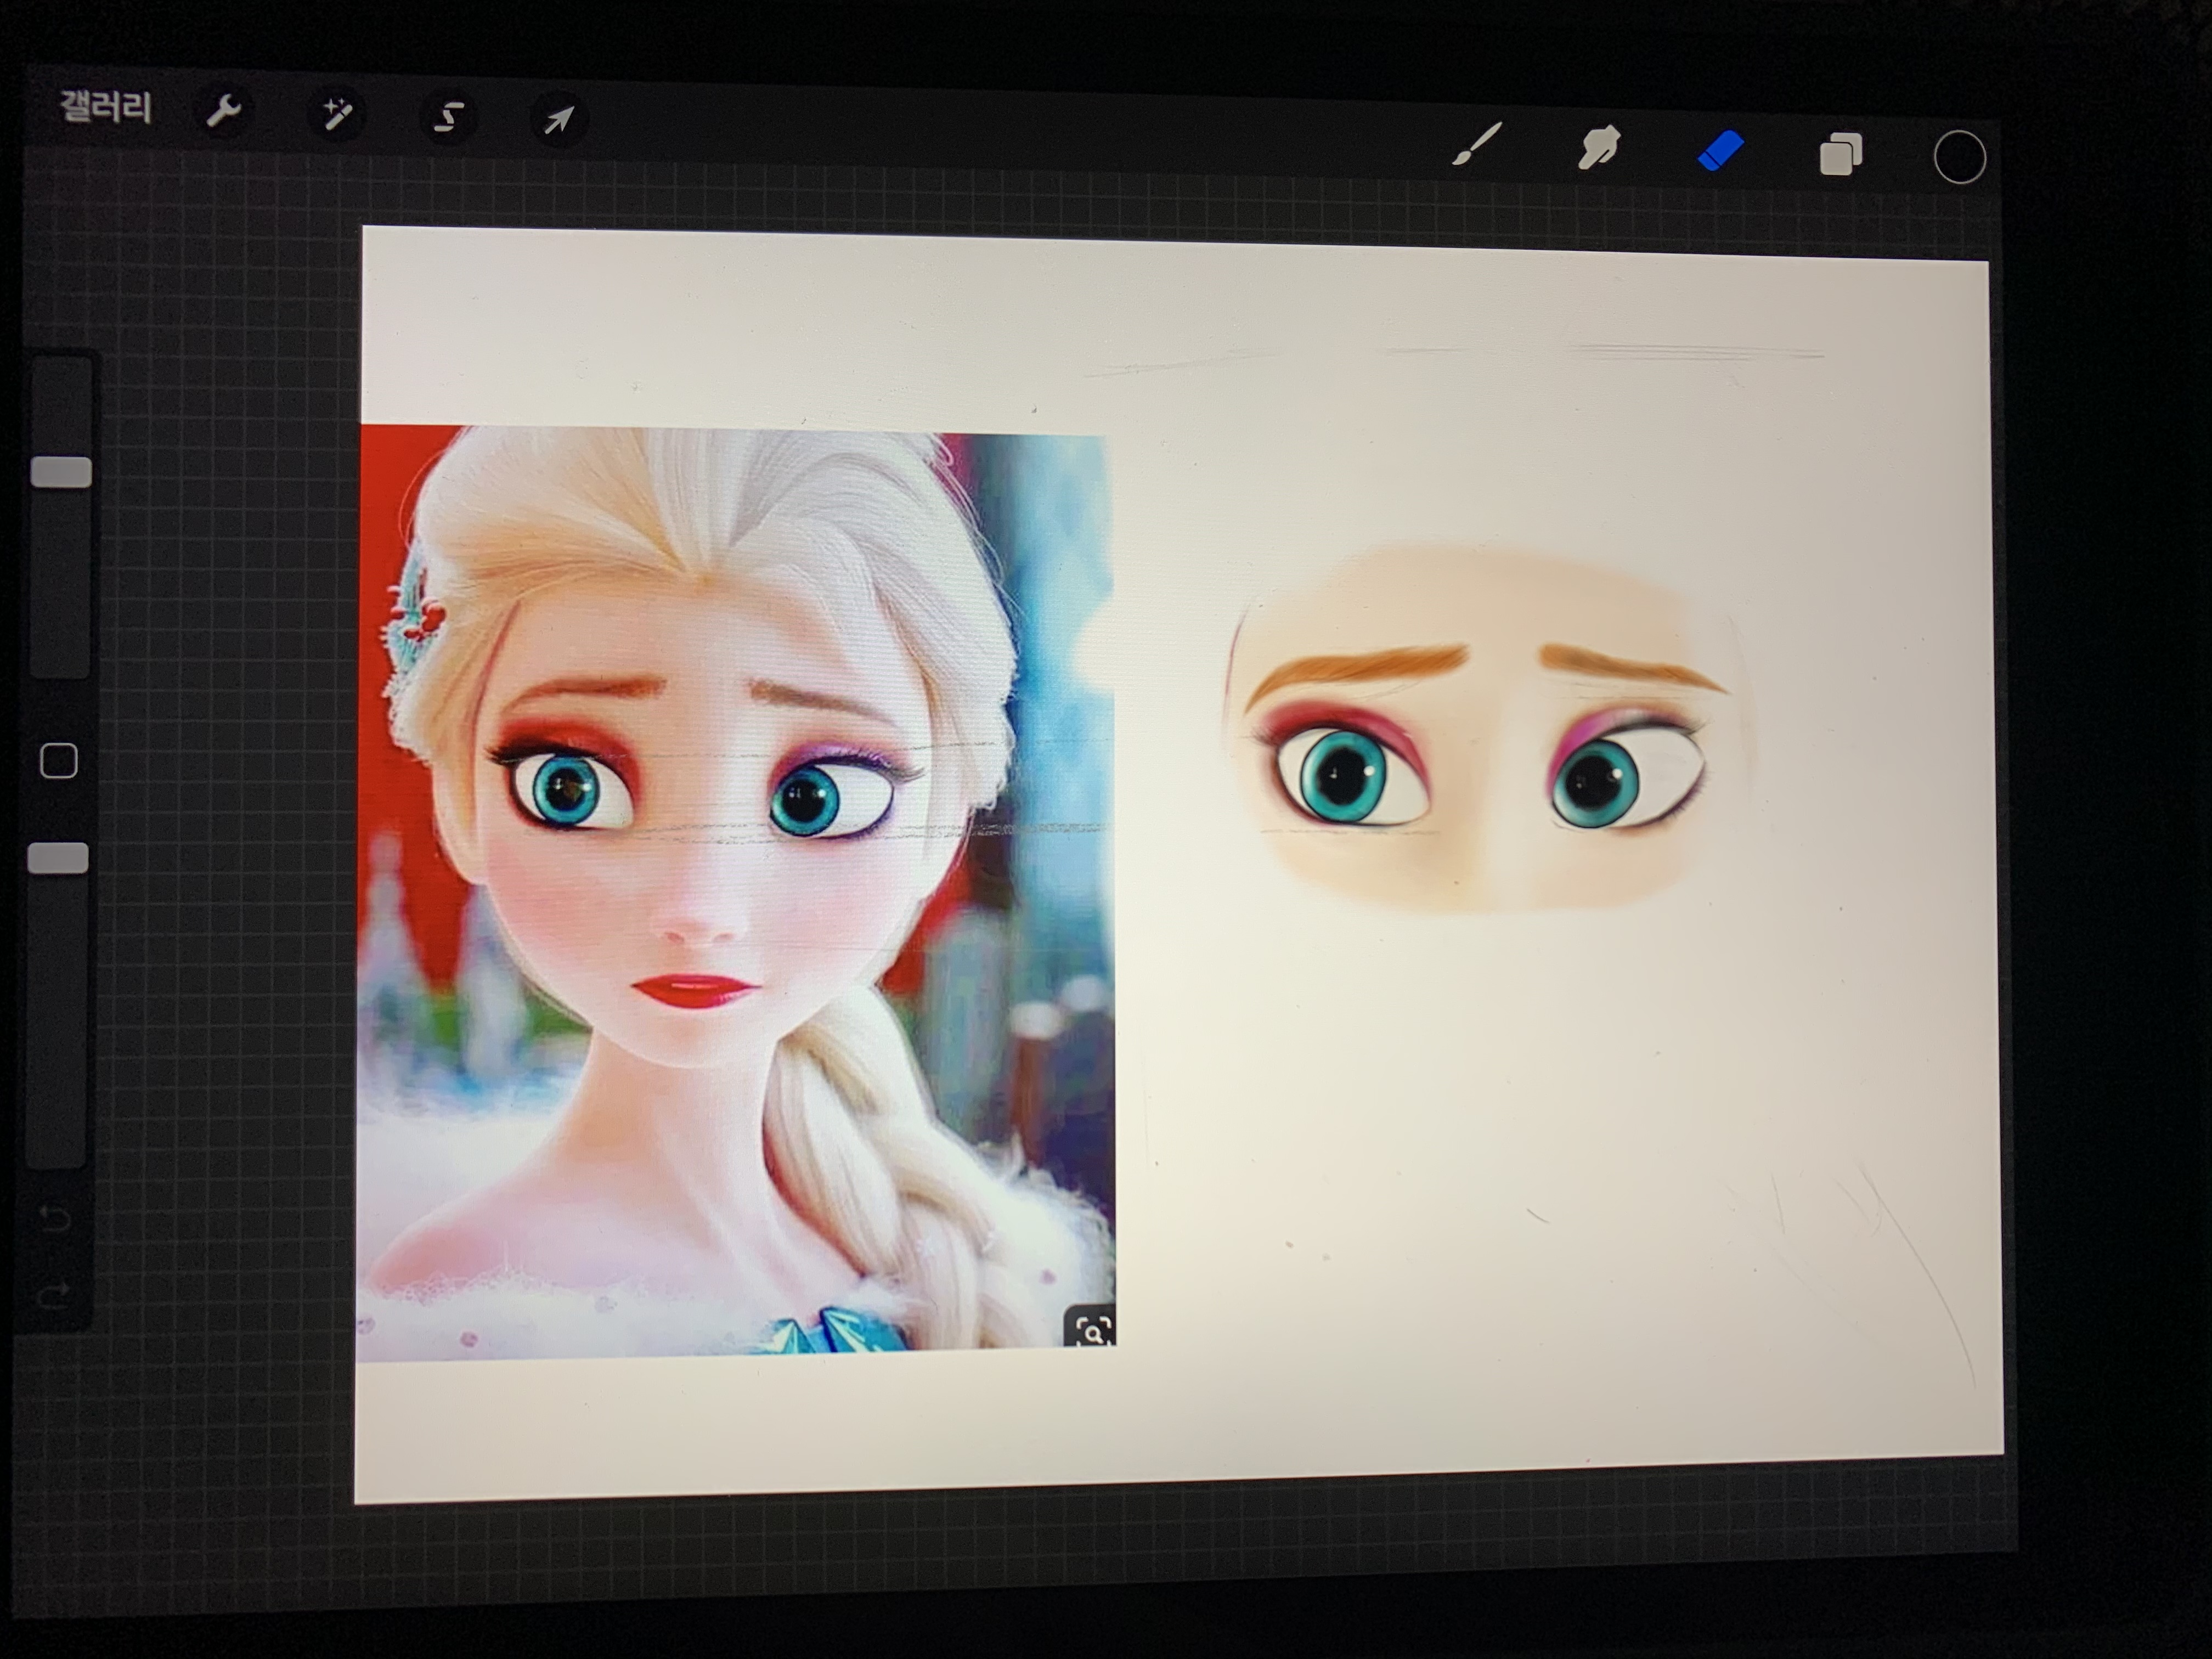Open the 갤러리 (Gallery) view
2212x1659 pixels.
pyautogui.click(x=105, y=106)
